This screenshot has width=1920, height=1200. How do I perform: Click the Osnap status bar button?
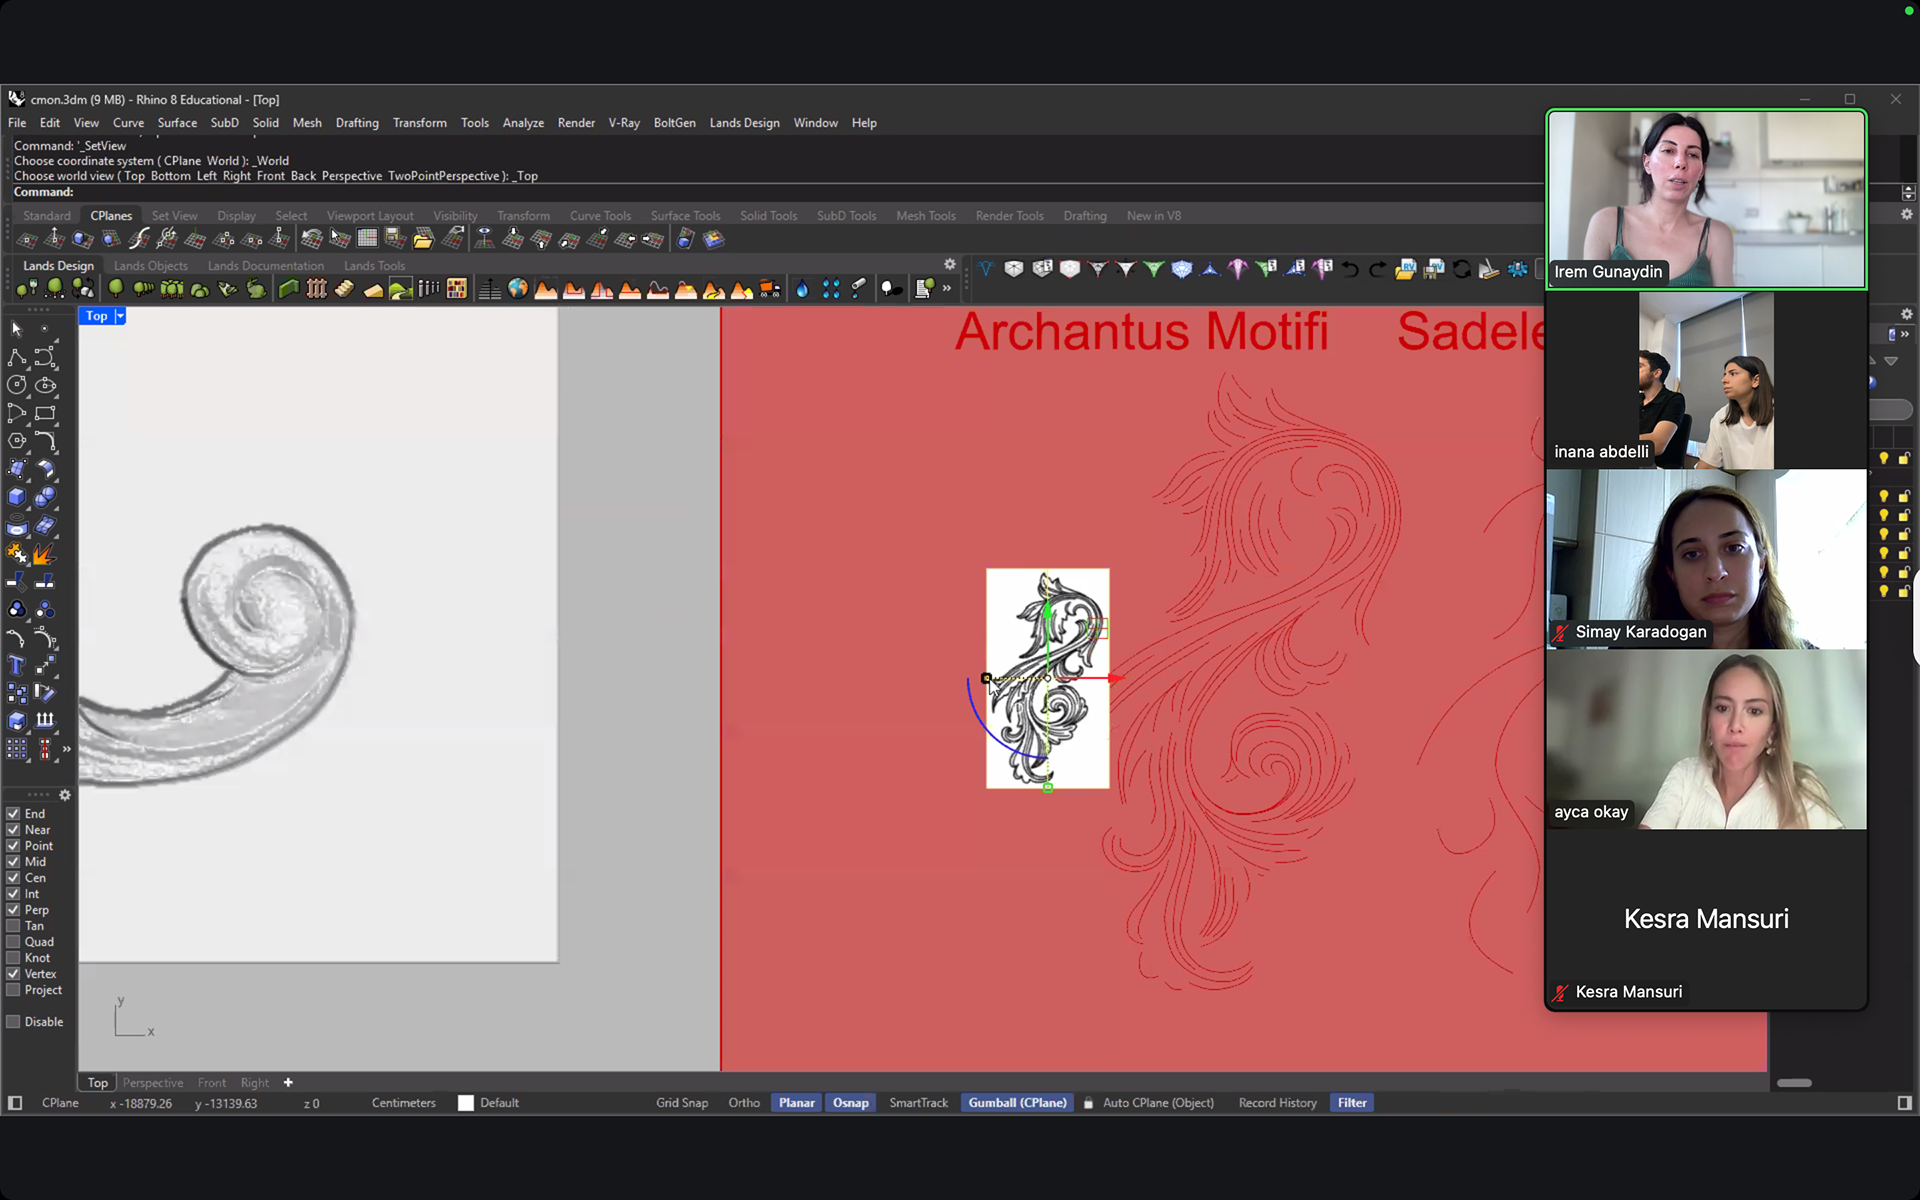pyautogui.click(x=851, y=1103)
